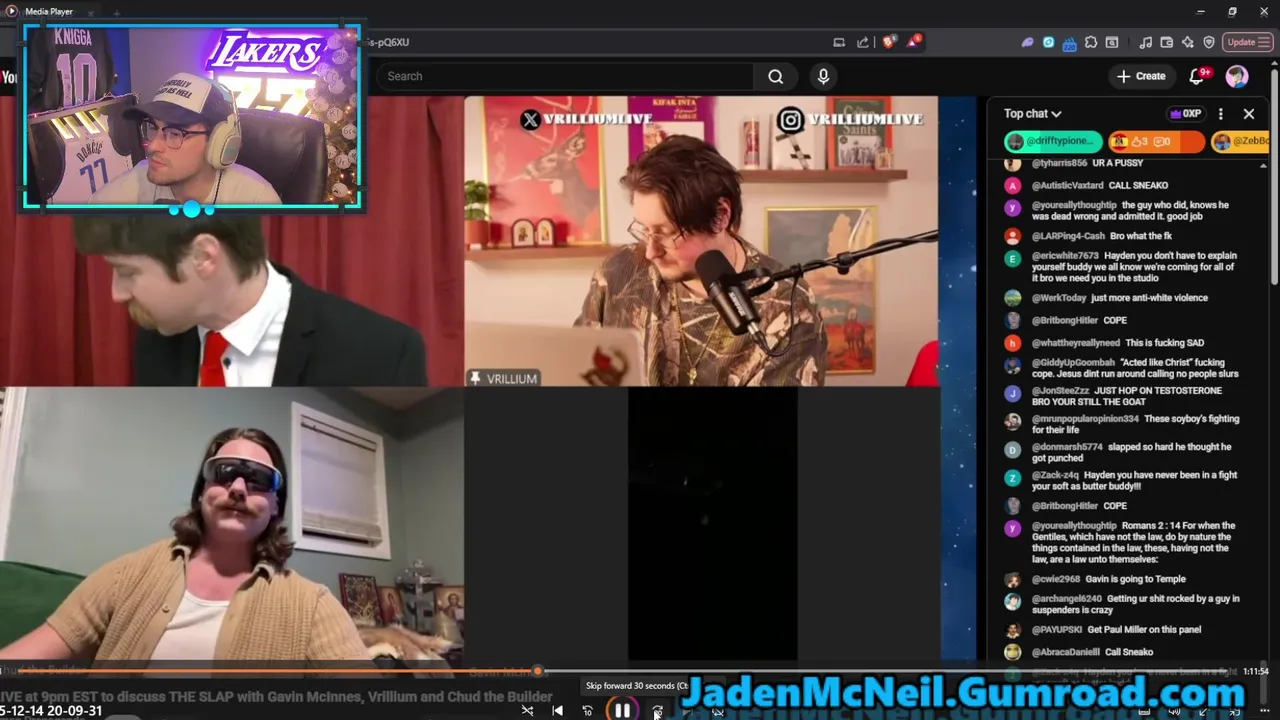Open the extensions puzzle-piece menu

(x=1091, y=42)
